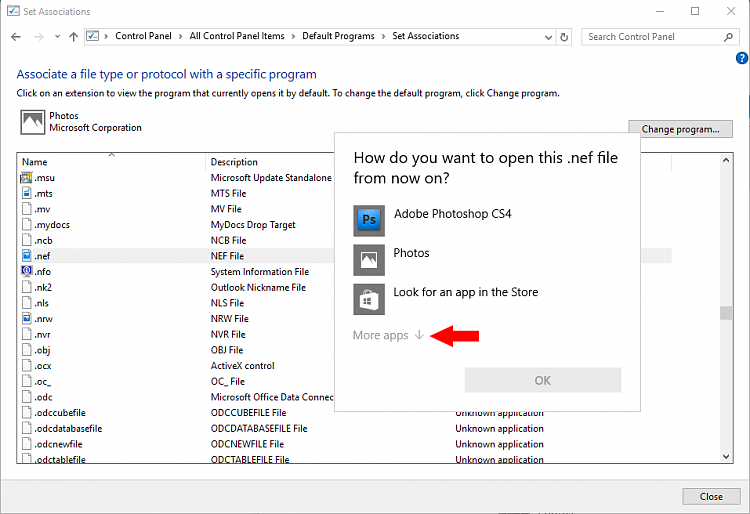Select the .nk2 extension row
The width and height of the screenshot is (750, 514).
[176, 287]
